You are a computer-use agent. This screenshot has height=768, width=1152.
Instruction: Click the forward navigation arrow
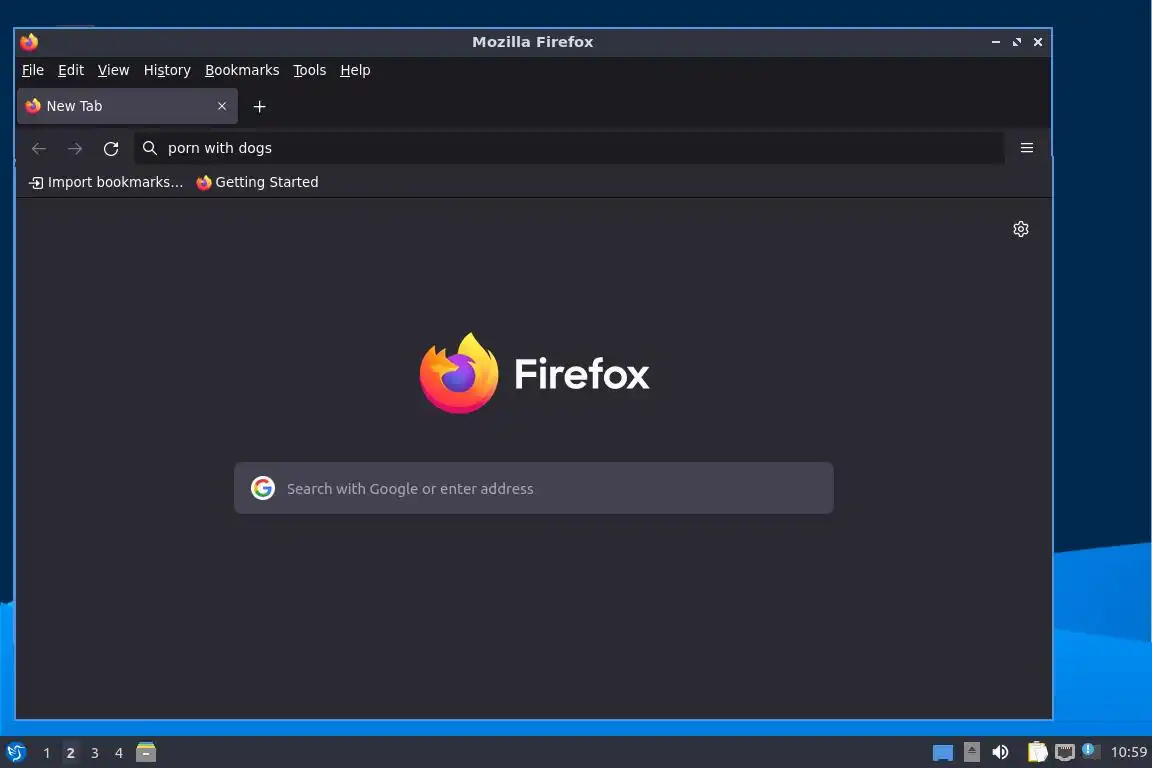(75, 148)
